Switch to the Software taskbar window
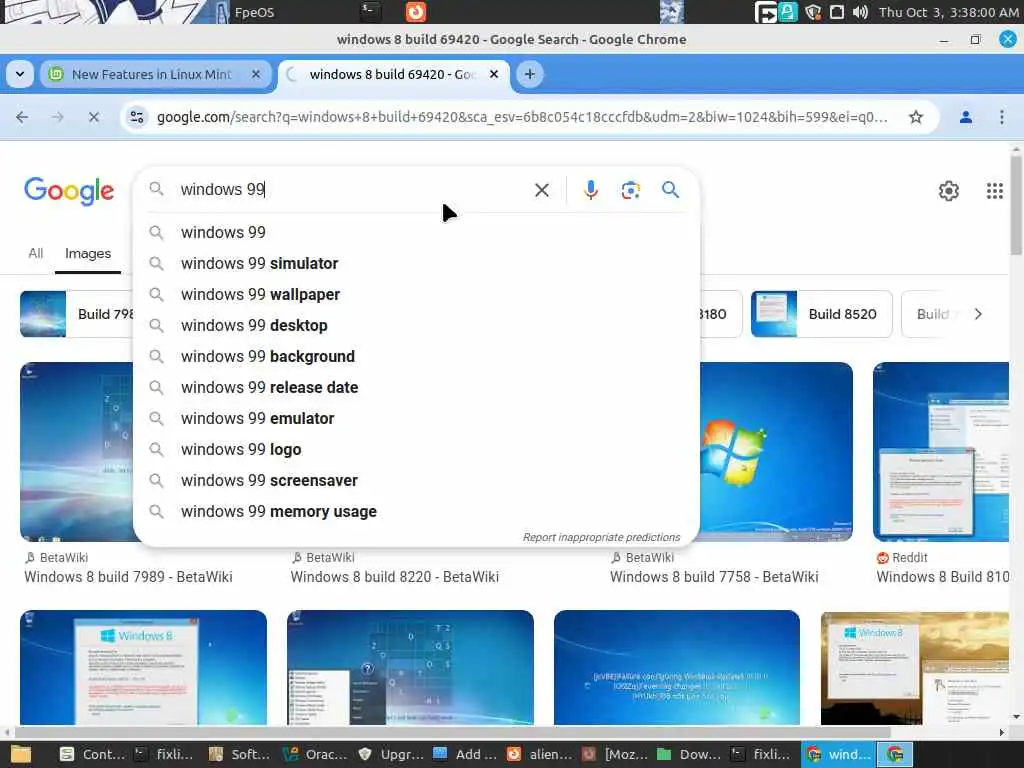1024x768 pixels. (240, 754)
